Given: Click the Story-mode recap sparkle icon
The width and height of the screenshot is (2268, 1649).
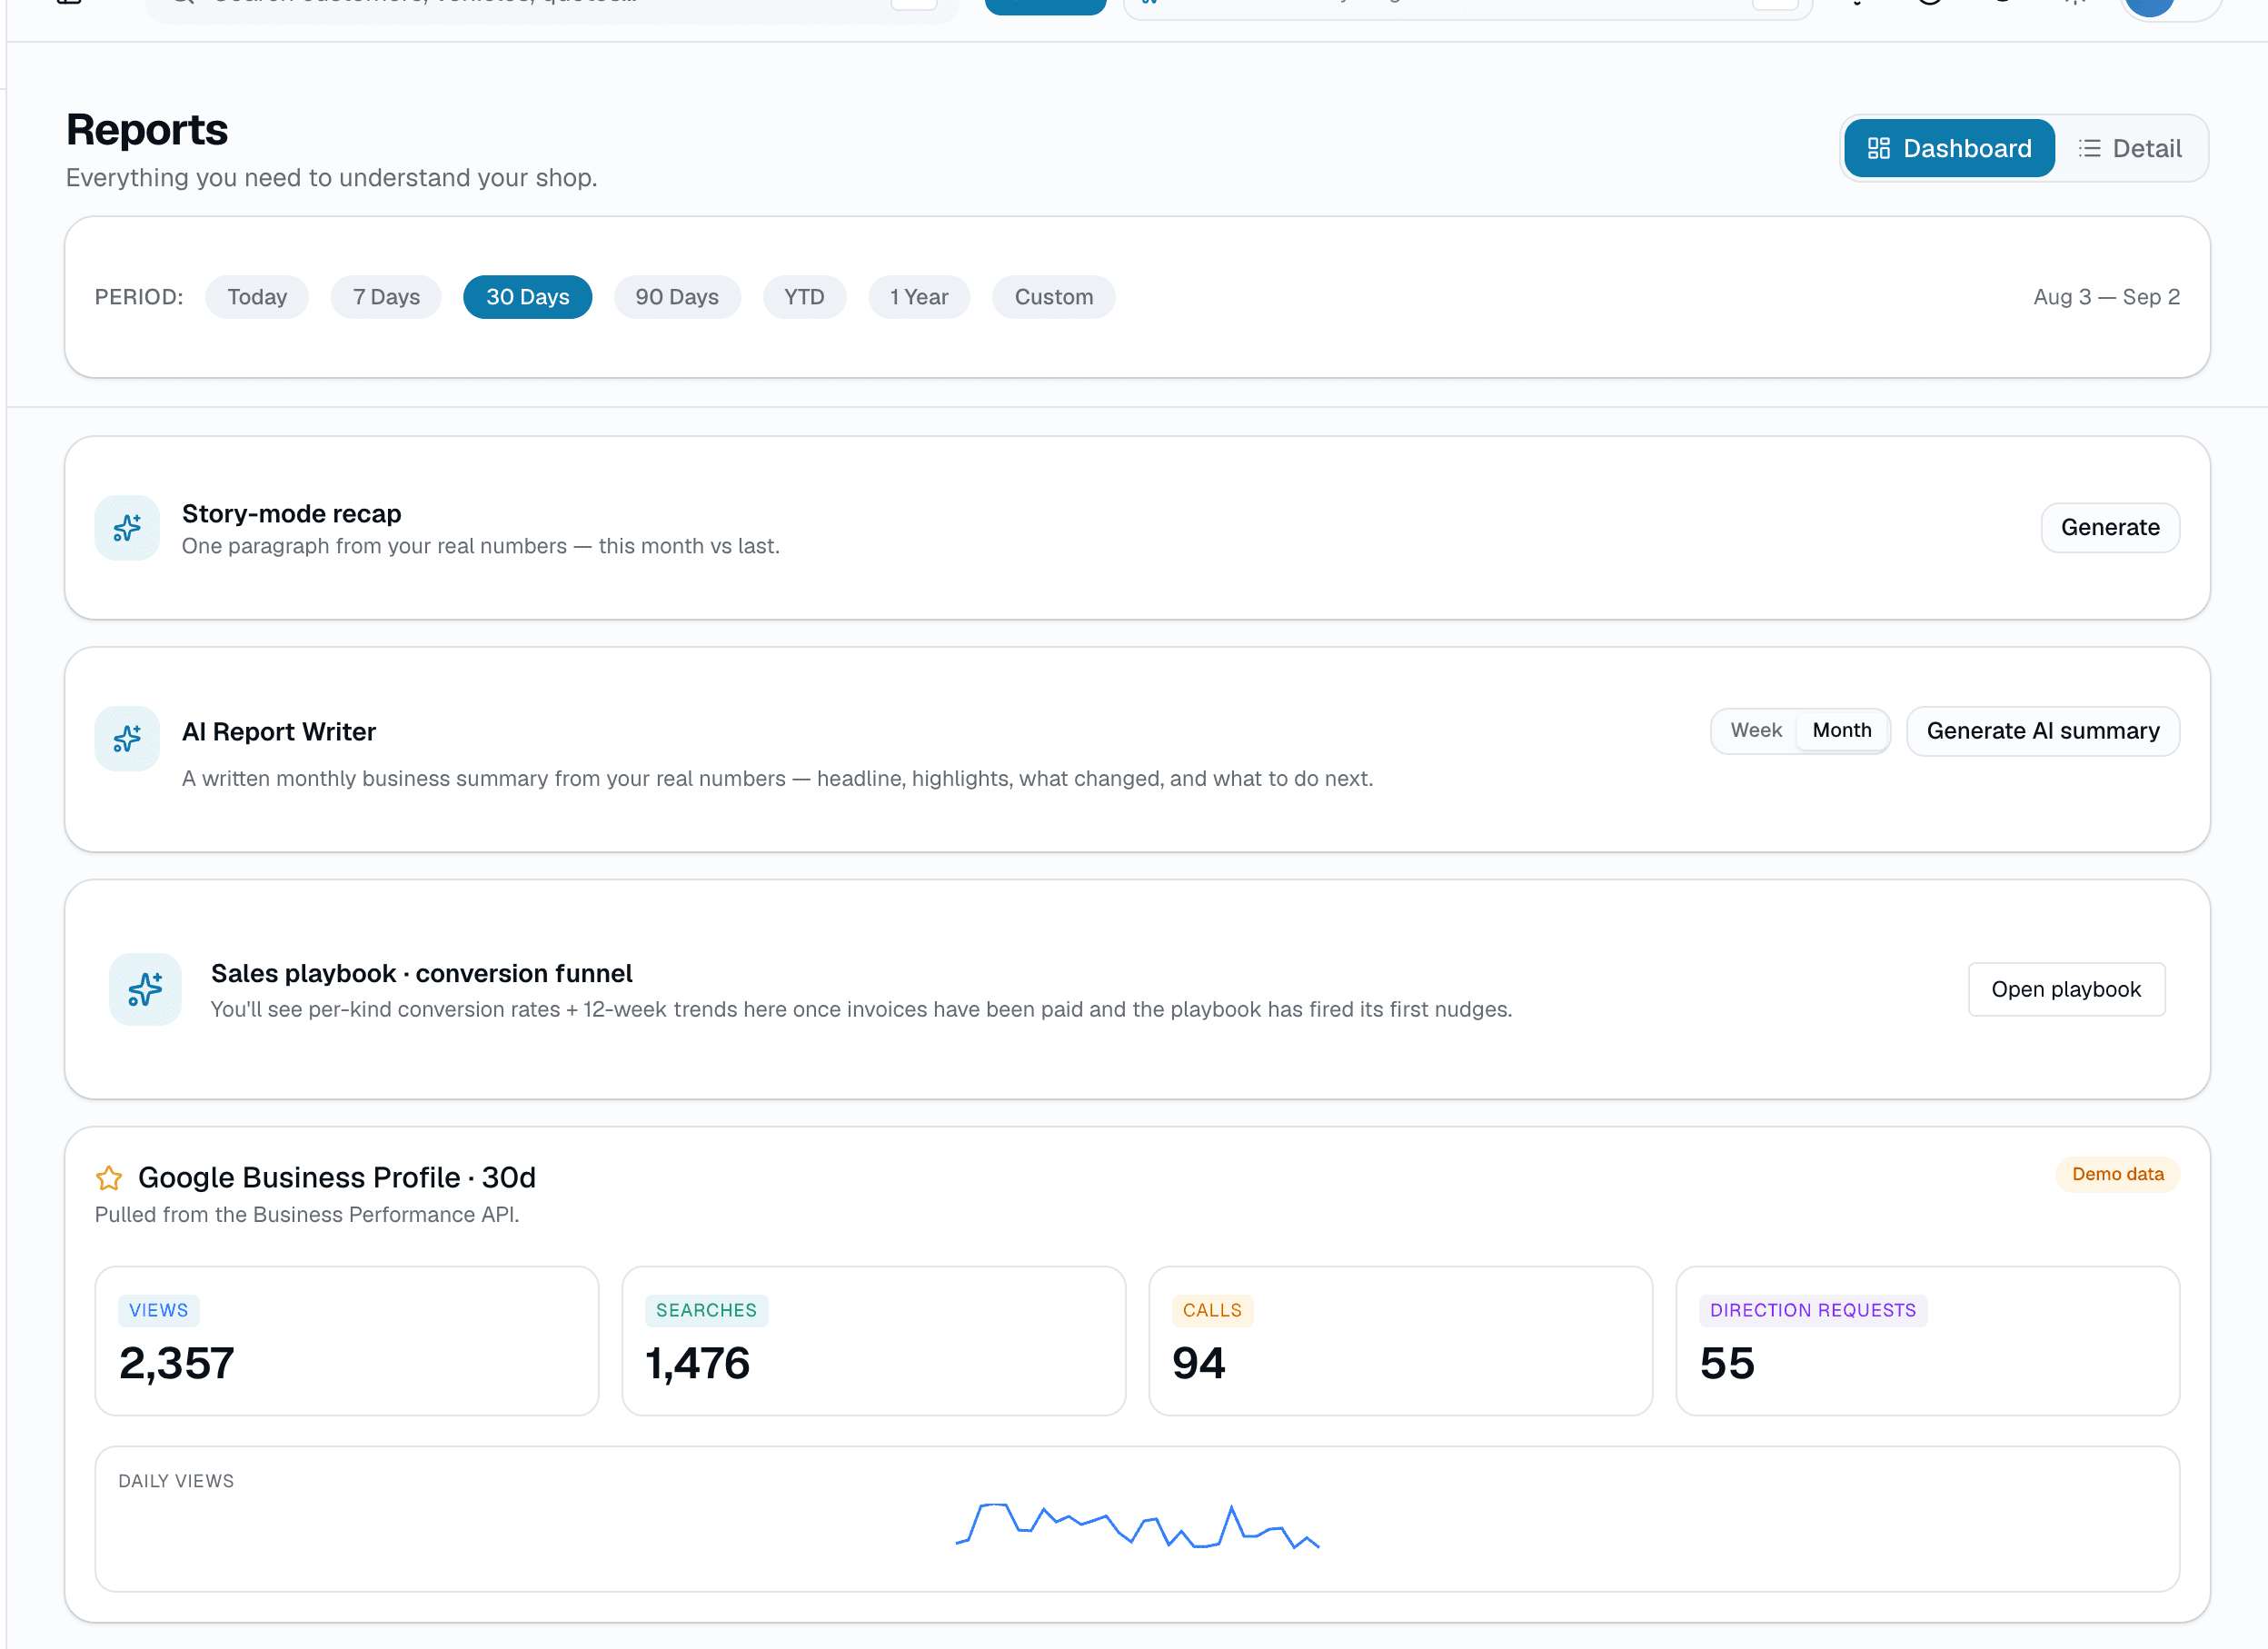Looking at the screenshot, I should tap(127, 528).
